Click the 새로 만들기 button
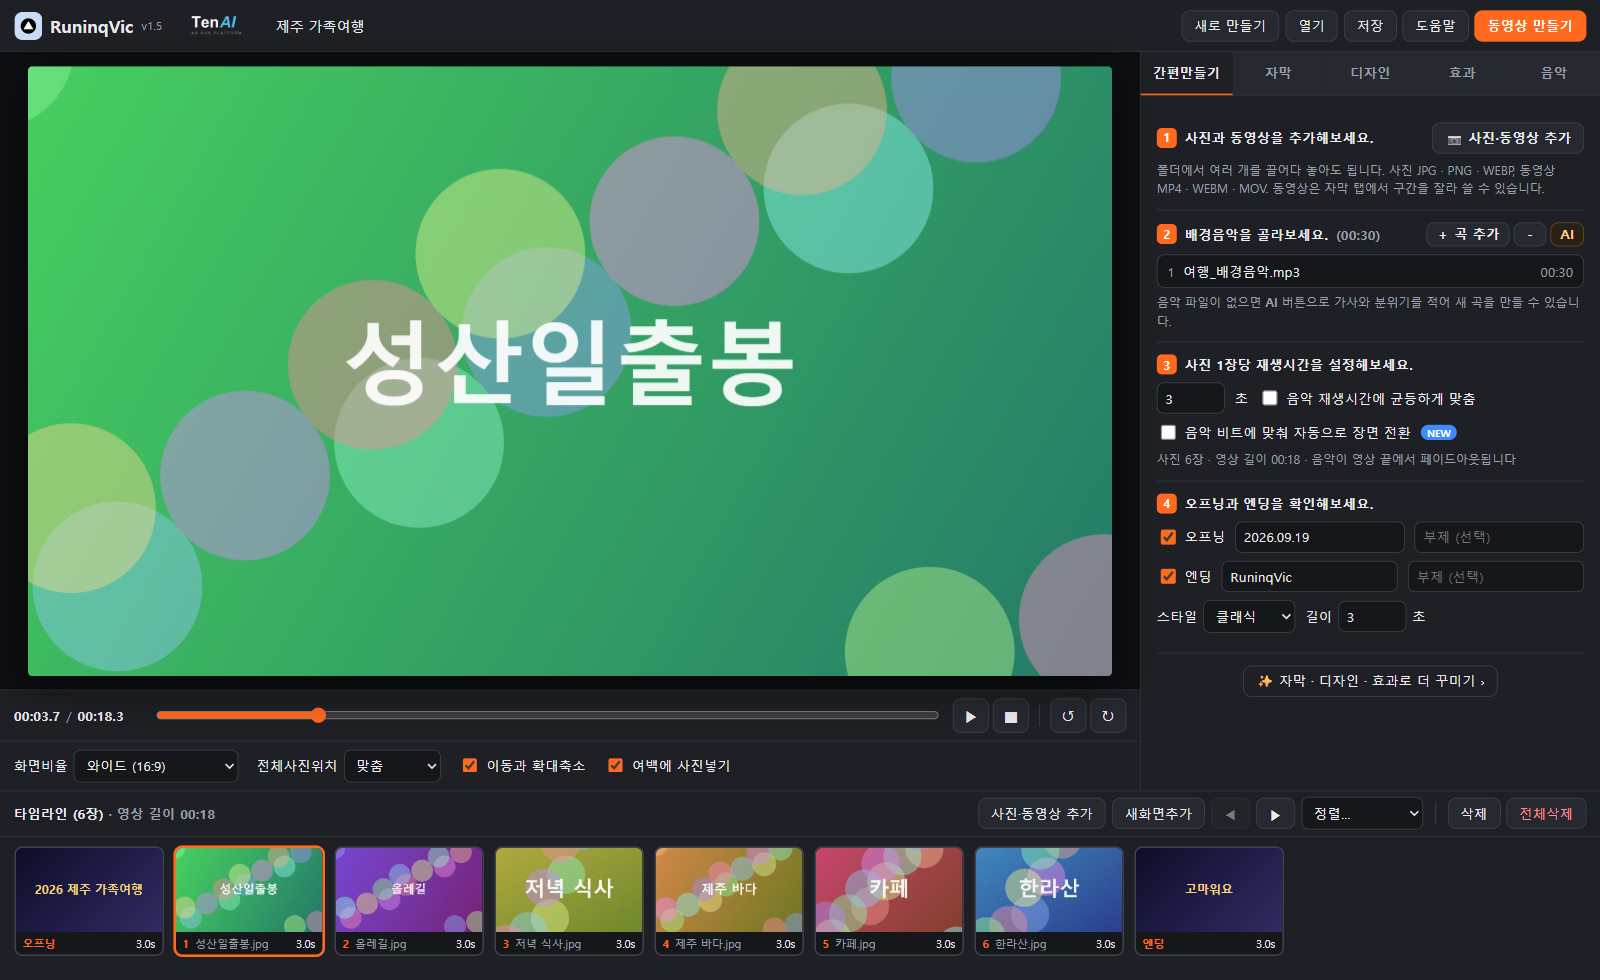 1230,26
